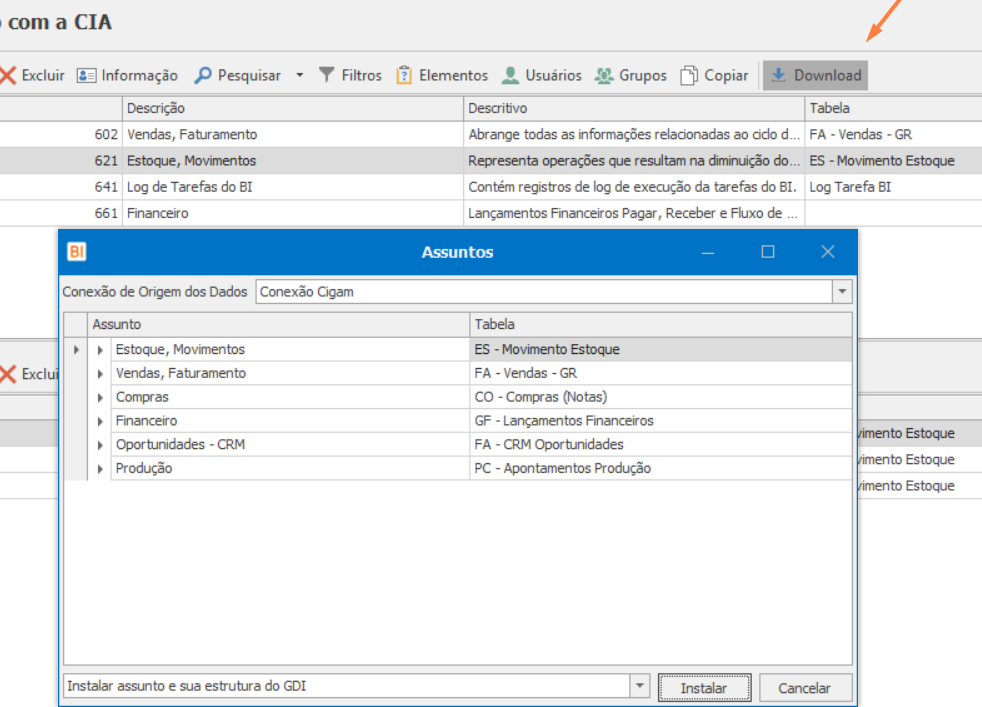Click the GF - Lançamentos Financeiros cell
The image size is (982, 707).
tap(661, 421)
